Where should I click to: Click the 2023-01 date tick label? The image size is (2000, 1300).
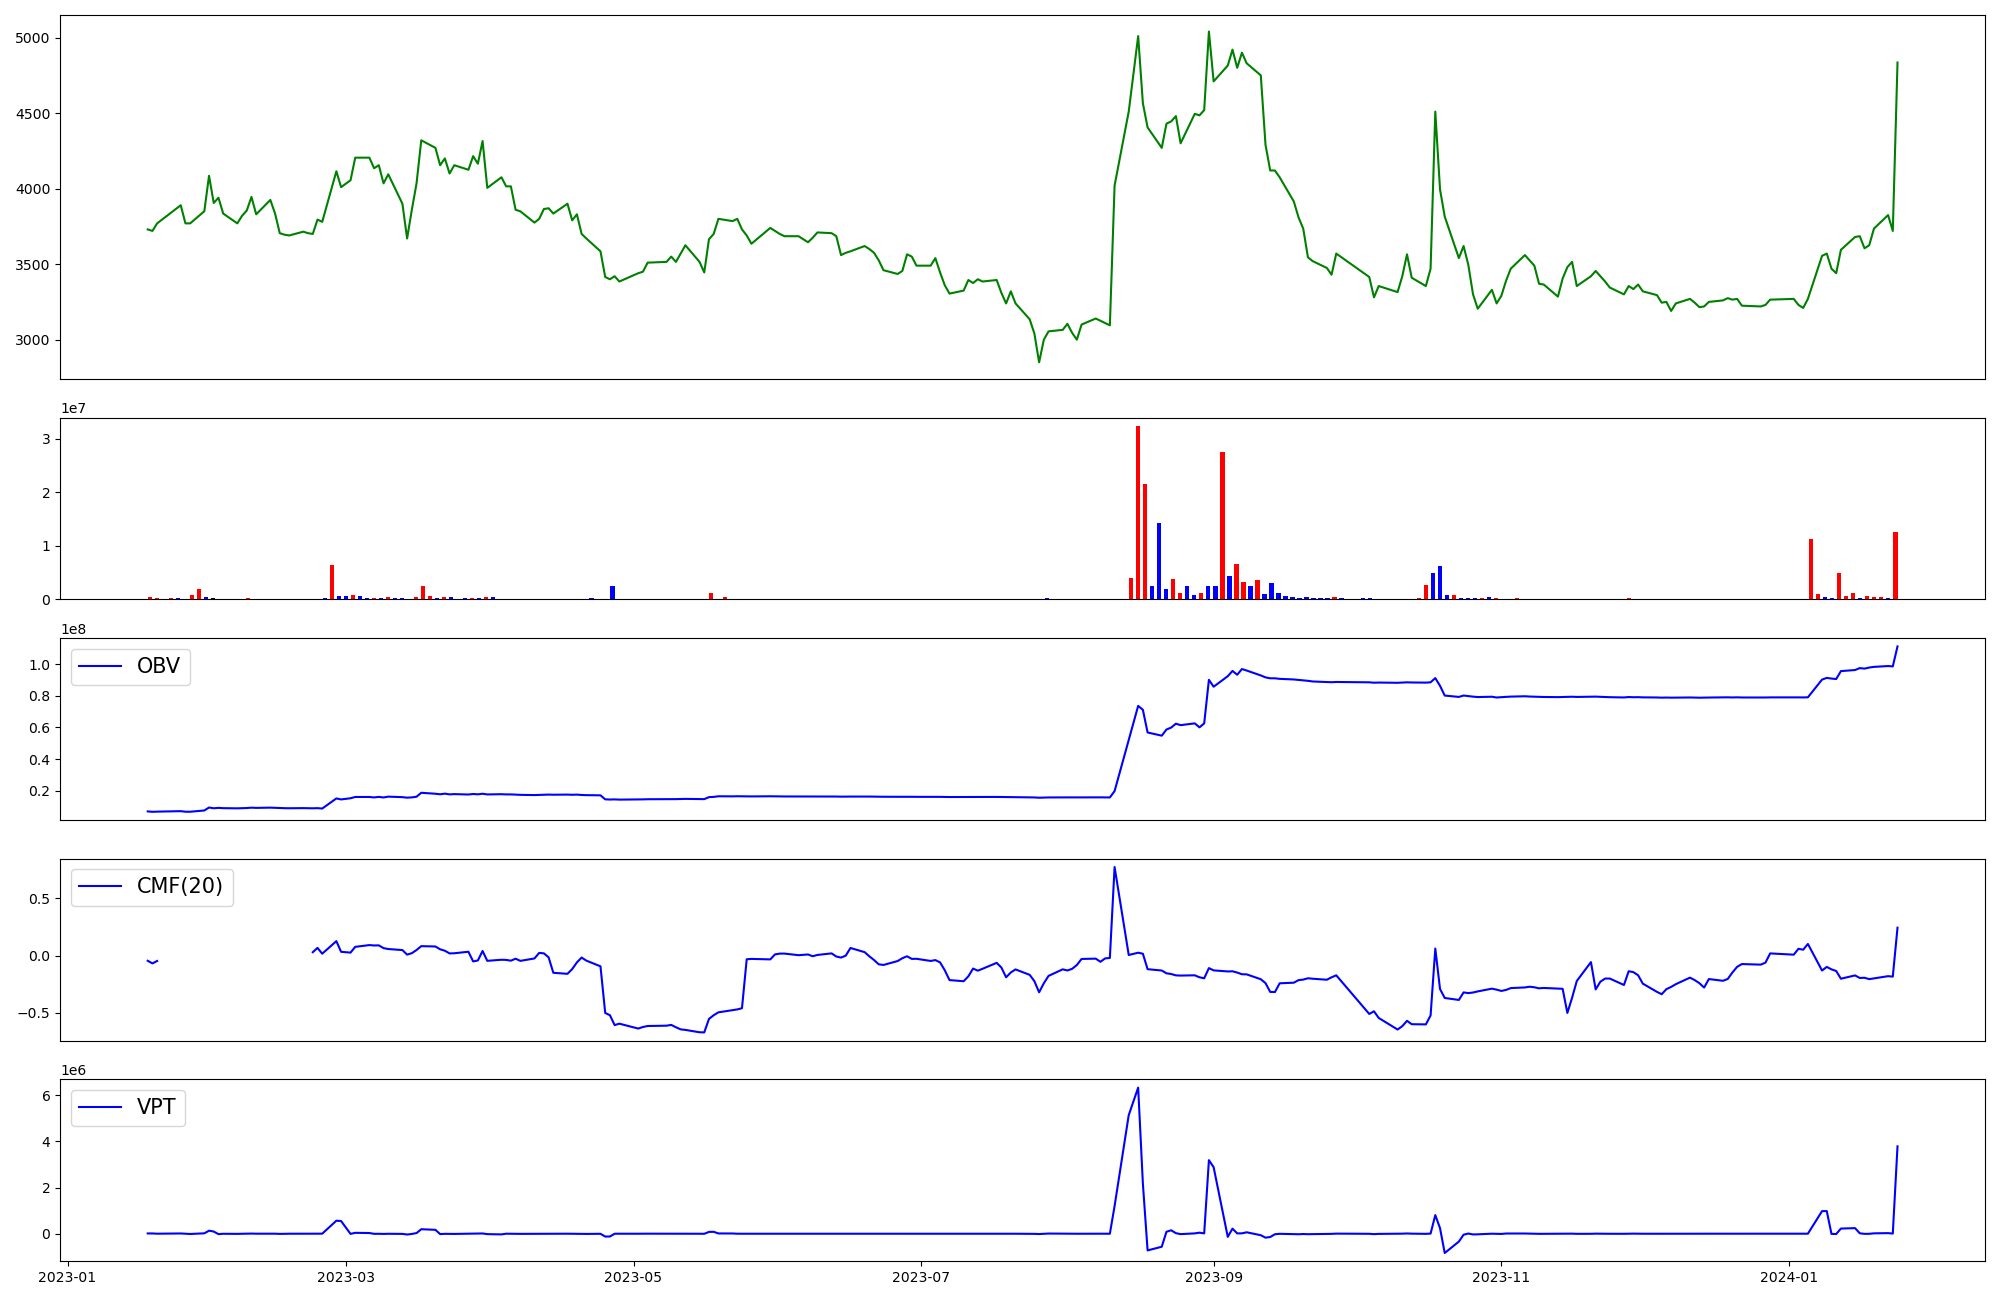point(68,1277)
